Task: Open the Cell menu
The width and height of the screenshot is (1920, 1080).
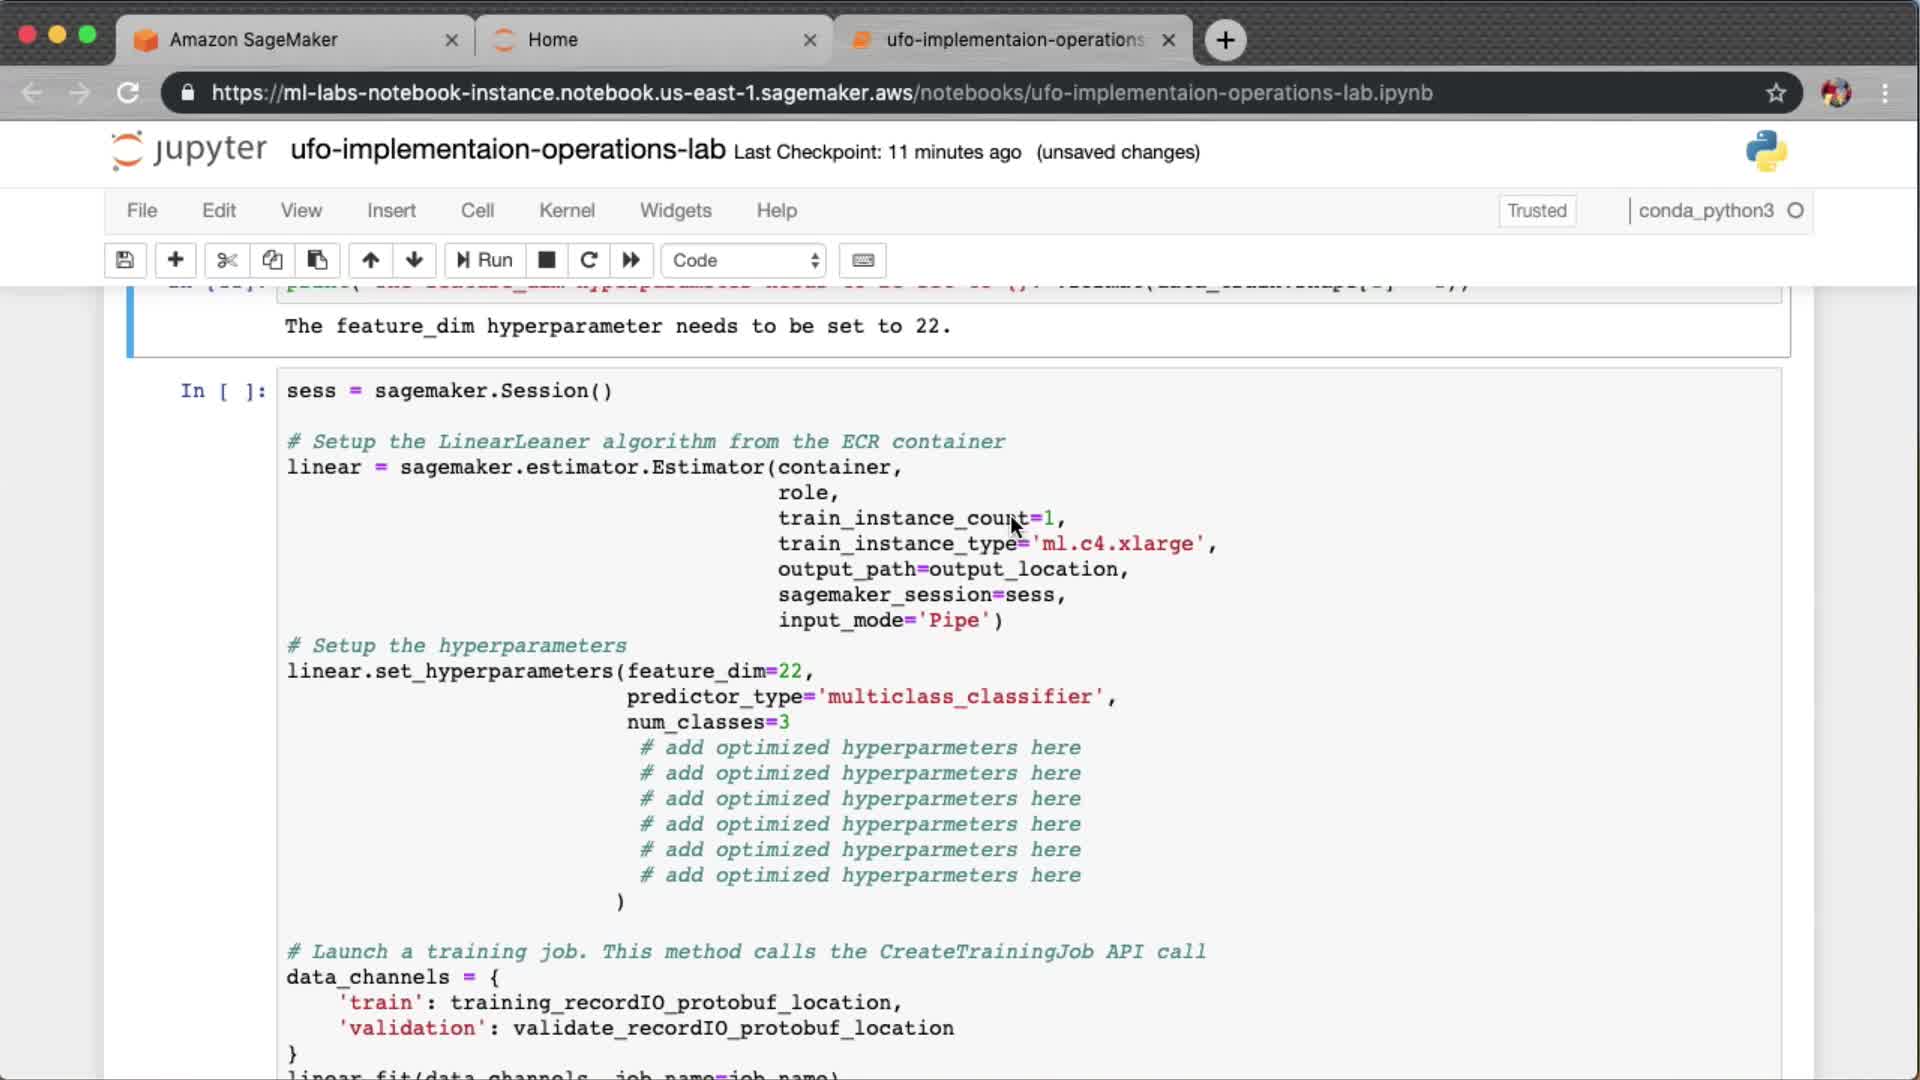Action: tap(477, 210)
